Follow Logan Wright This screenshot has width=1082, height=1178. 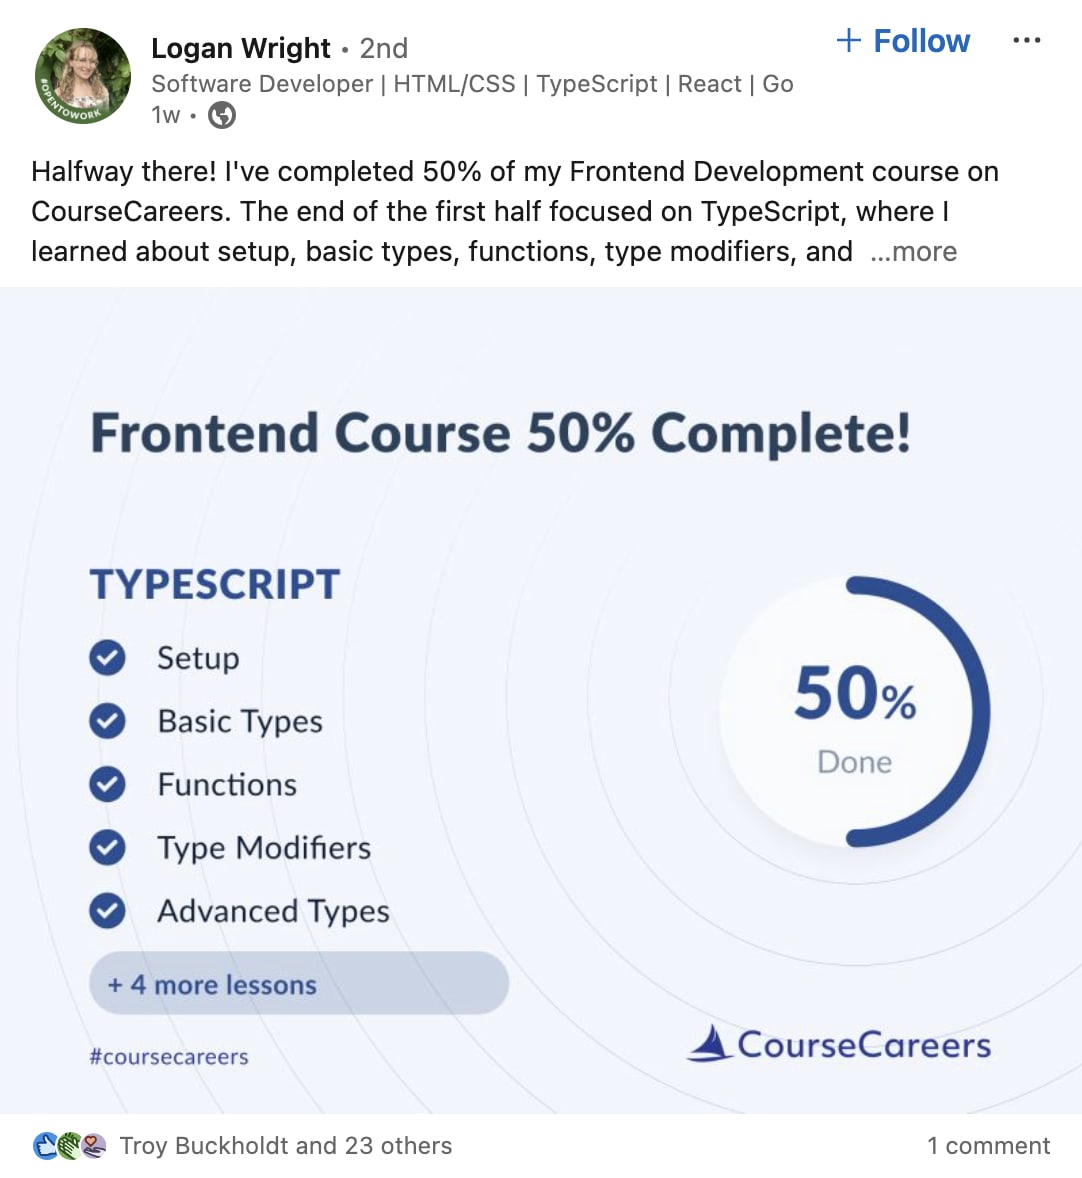click(x=903, y=41)
